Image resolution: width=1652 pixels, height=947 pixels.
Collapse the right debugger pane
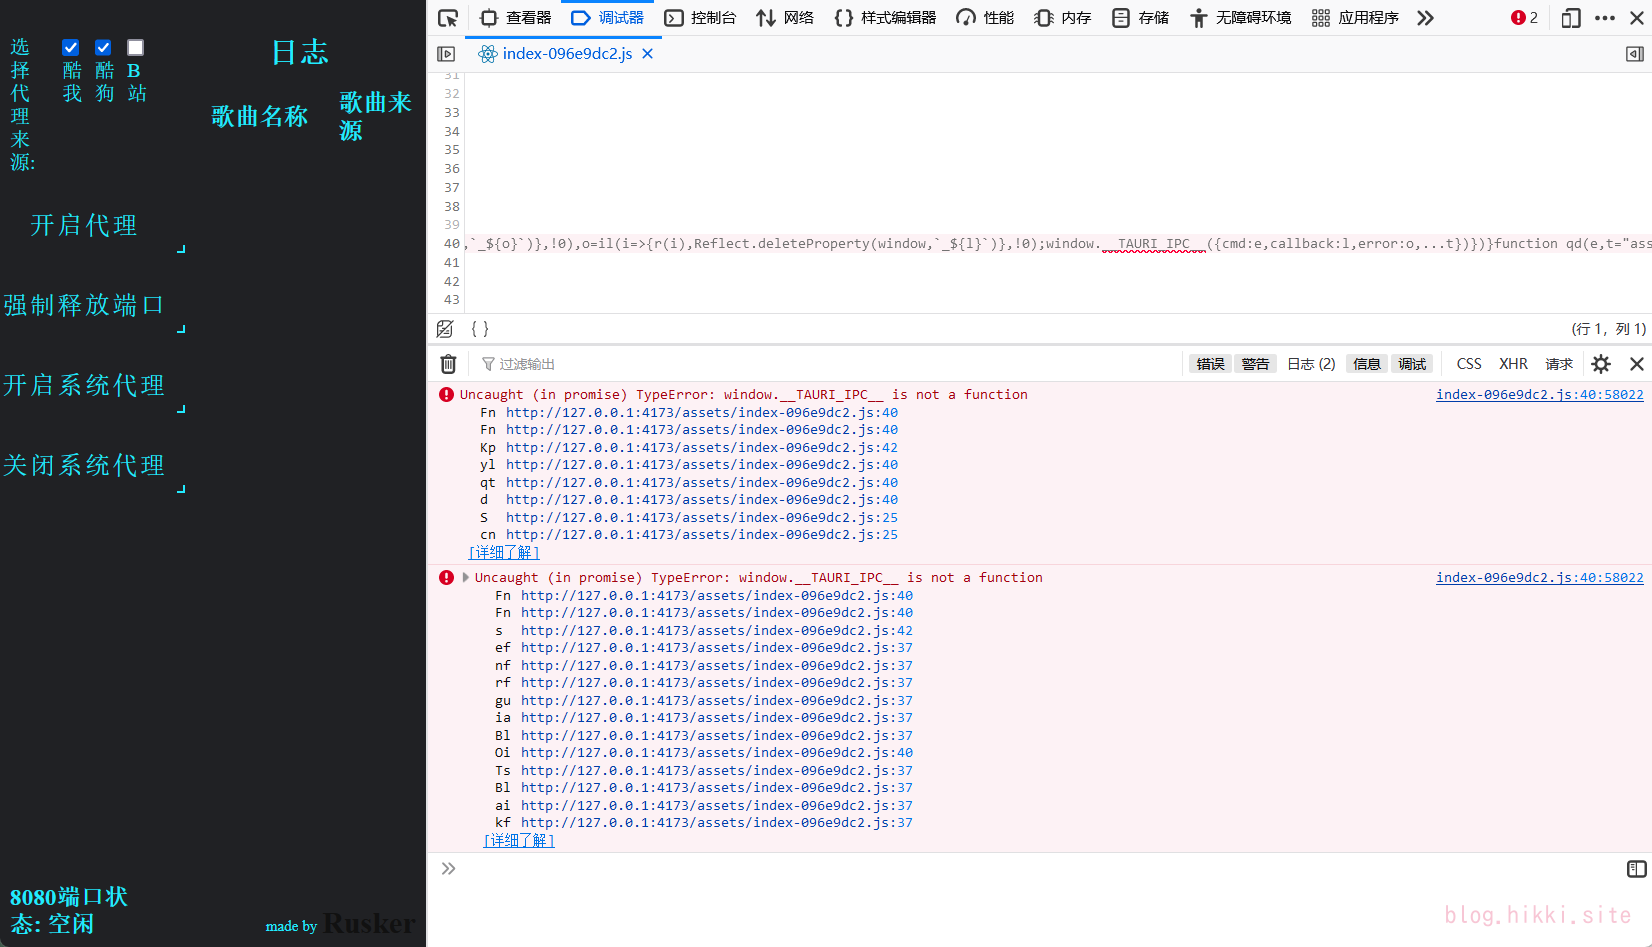(1635, 54)
